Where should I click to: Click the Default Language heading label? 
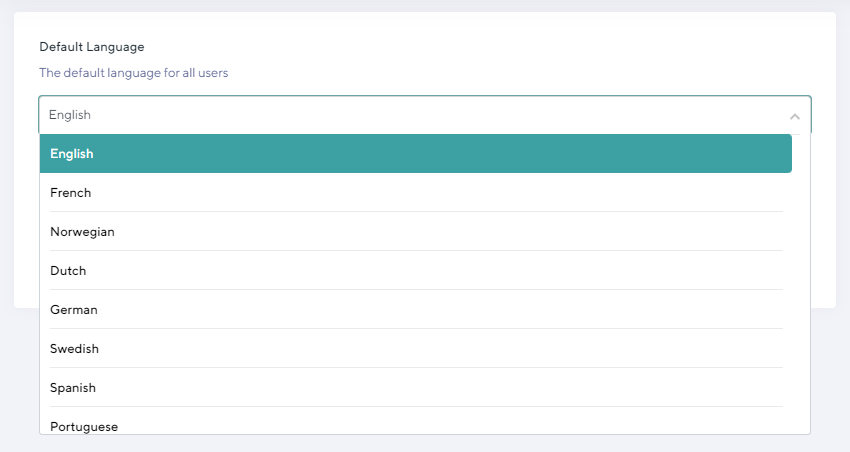click(x=92, y=47)
